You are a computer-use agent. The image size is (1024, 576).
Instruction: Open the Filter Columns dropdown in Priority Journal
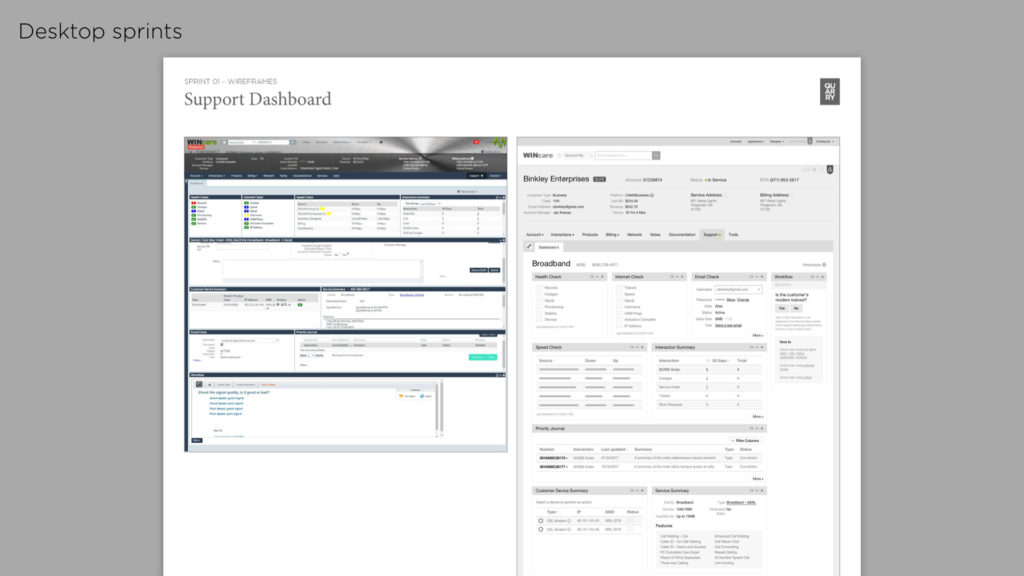point(745,440)
